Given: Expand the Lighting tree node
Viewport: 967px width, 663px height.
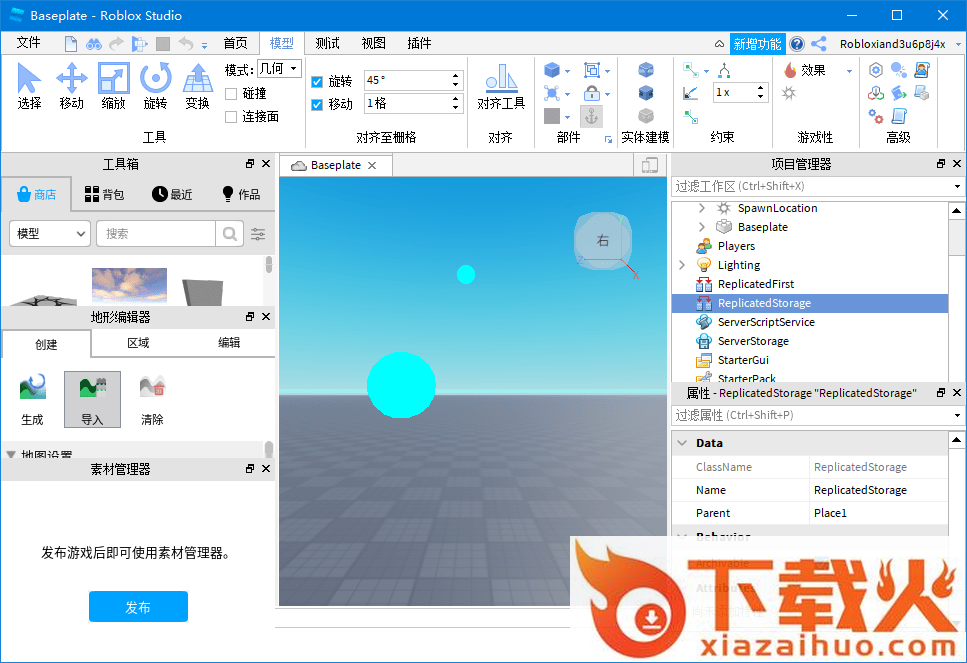Looking at the screenshot, I should tap(682, 265).
